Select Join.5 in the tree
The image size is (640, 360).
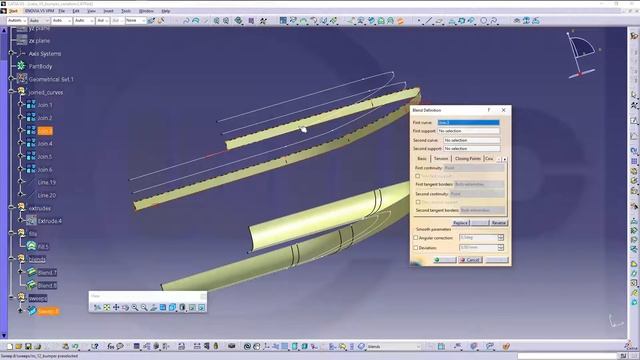44,157
